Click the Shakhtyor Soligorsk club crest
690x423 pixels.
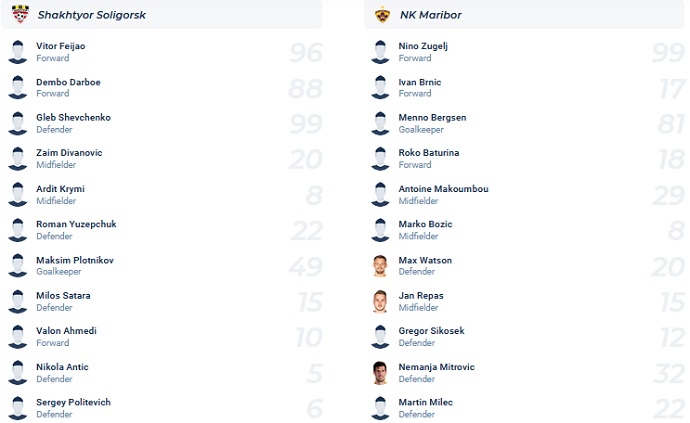click(x=18, y=15)
